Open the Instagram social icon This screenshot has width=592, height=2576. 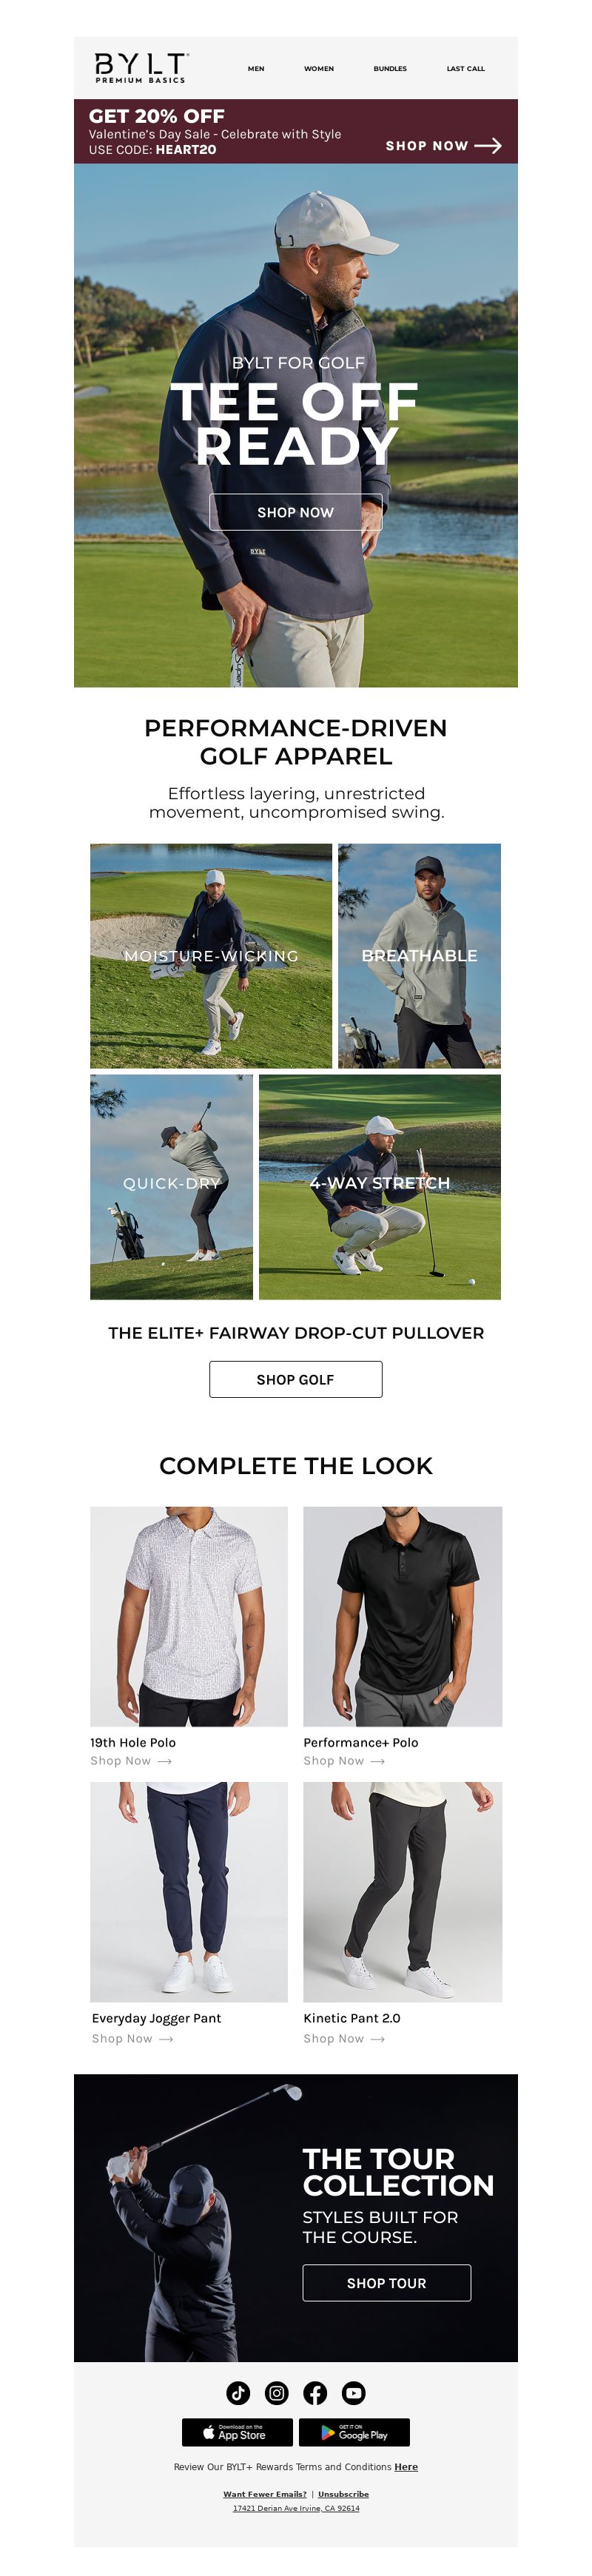[277, 2393]
